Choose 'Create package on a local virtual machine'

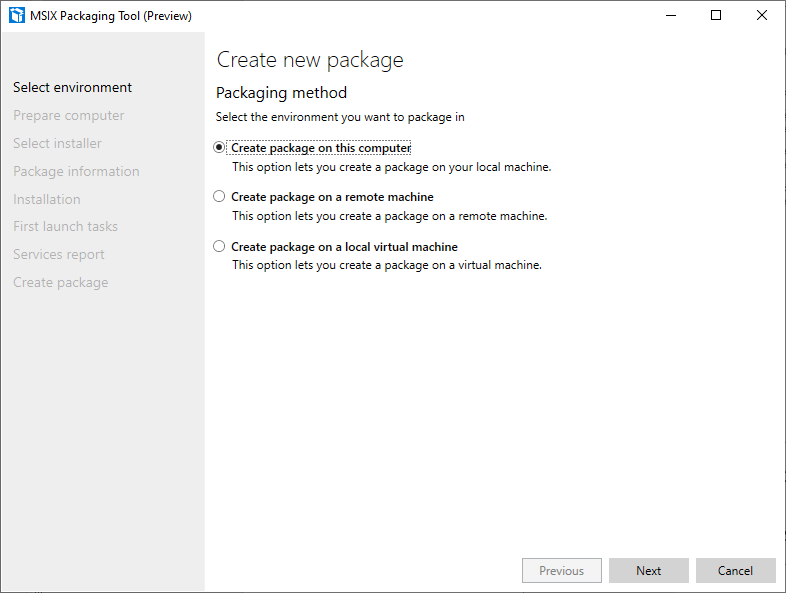click(220, 246)
